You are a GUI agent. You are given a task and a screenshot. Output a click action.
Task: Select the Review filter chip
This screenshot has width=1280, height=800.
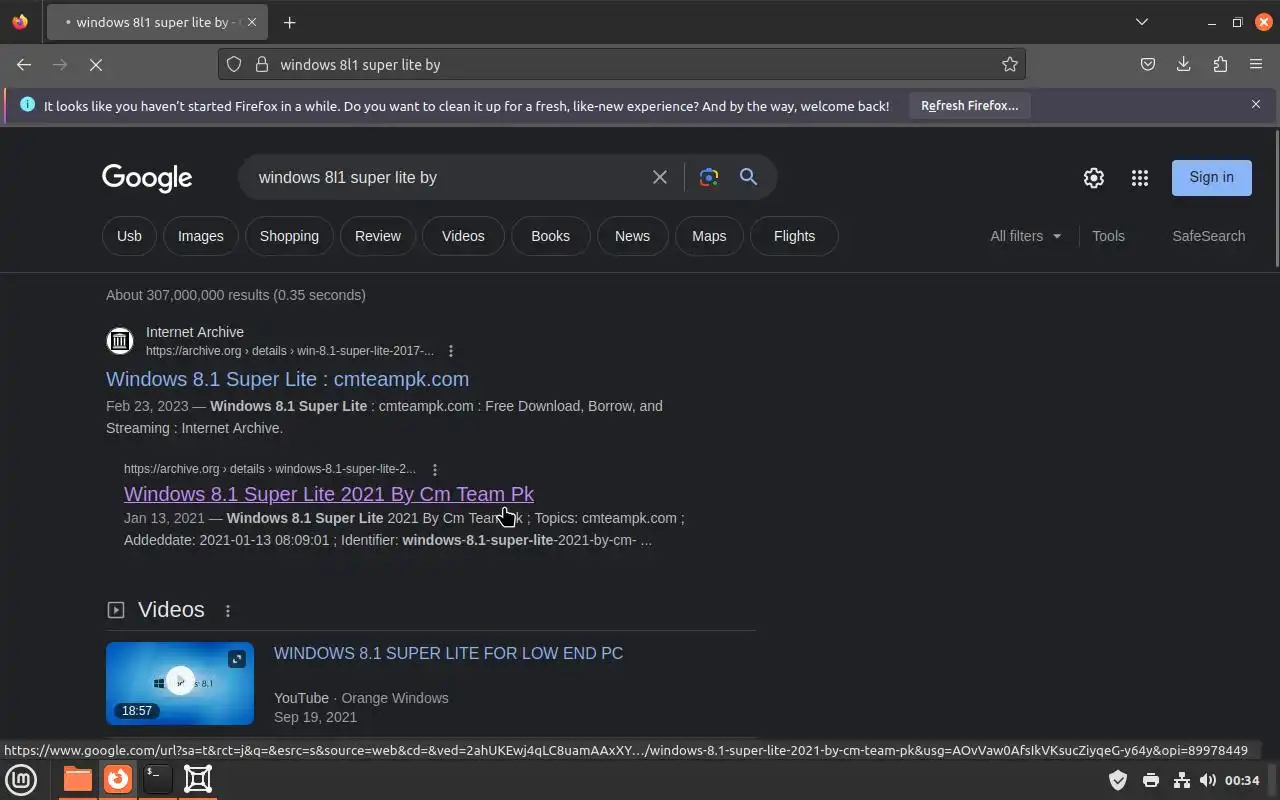[x=378, y=236]
